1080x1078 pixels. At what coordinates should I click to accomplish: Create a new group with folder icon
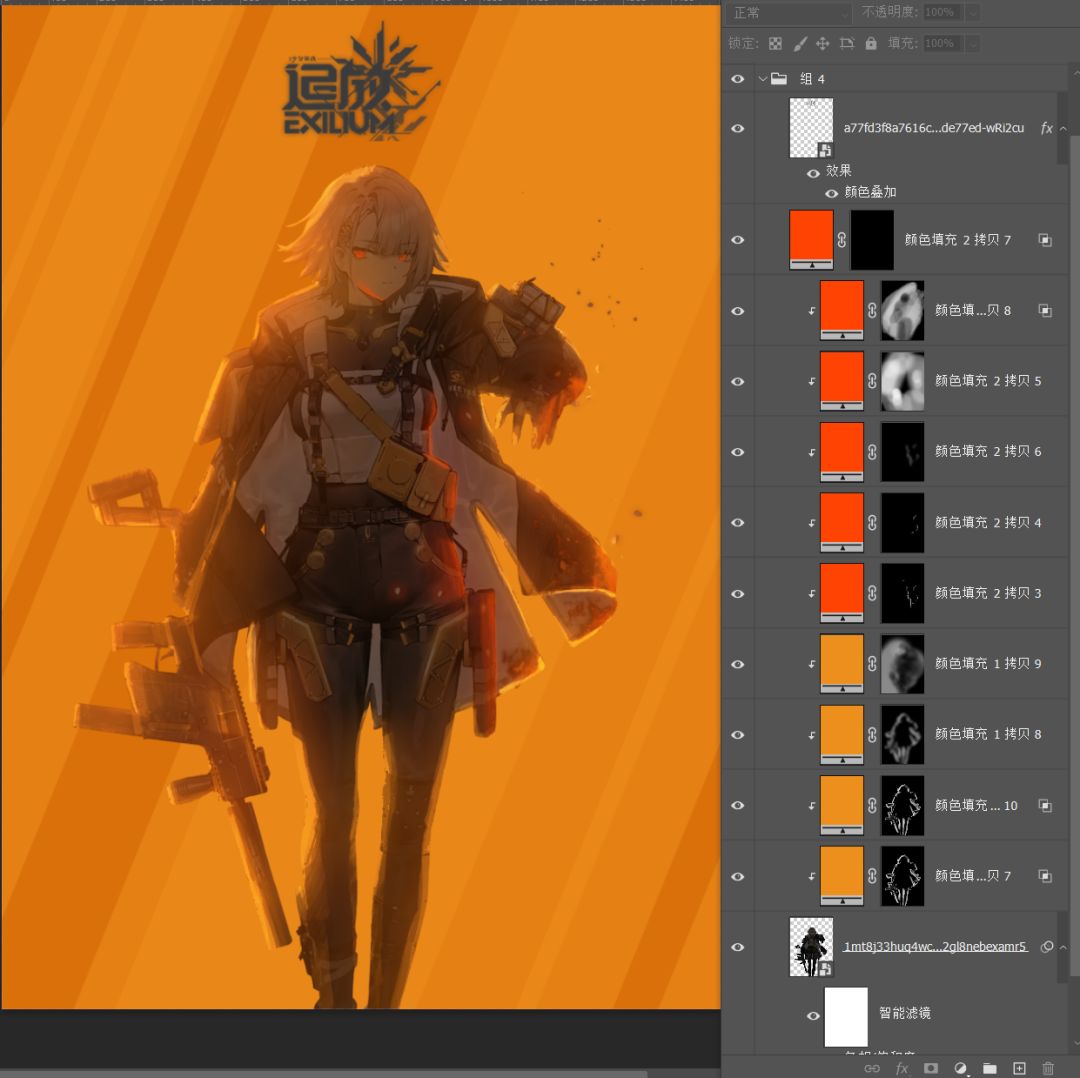point(989,1068)
